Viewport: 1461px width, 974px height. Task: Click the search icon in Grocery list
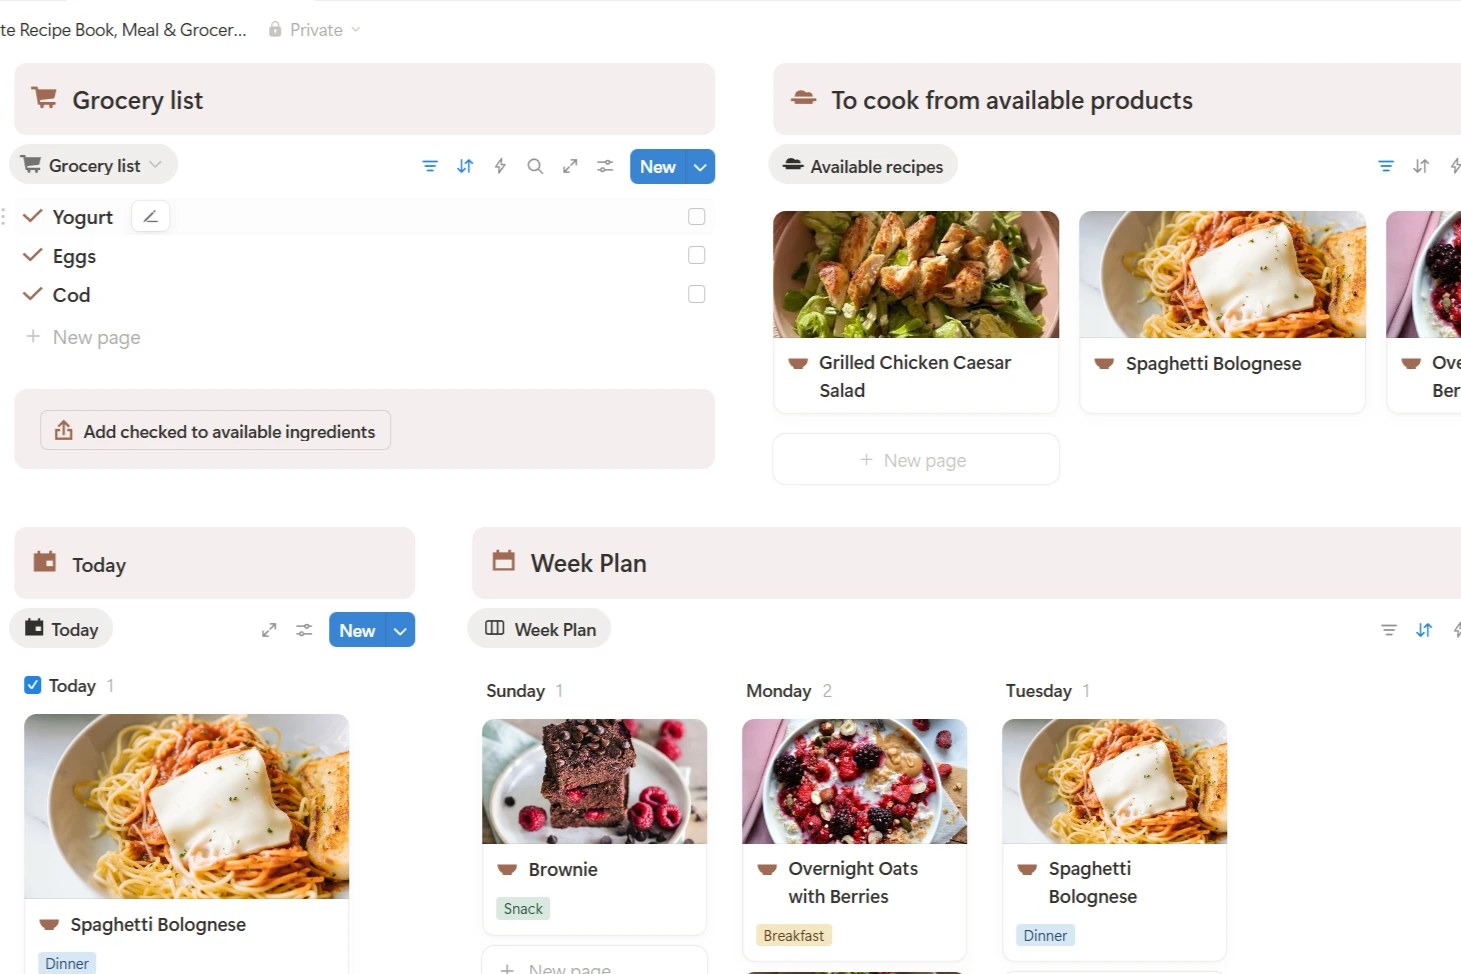click(535, 166)
